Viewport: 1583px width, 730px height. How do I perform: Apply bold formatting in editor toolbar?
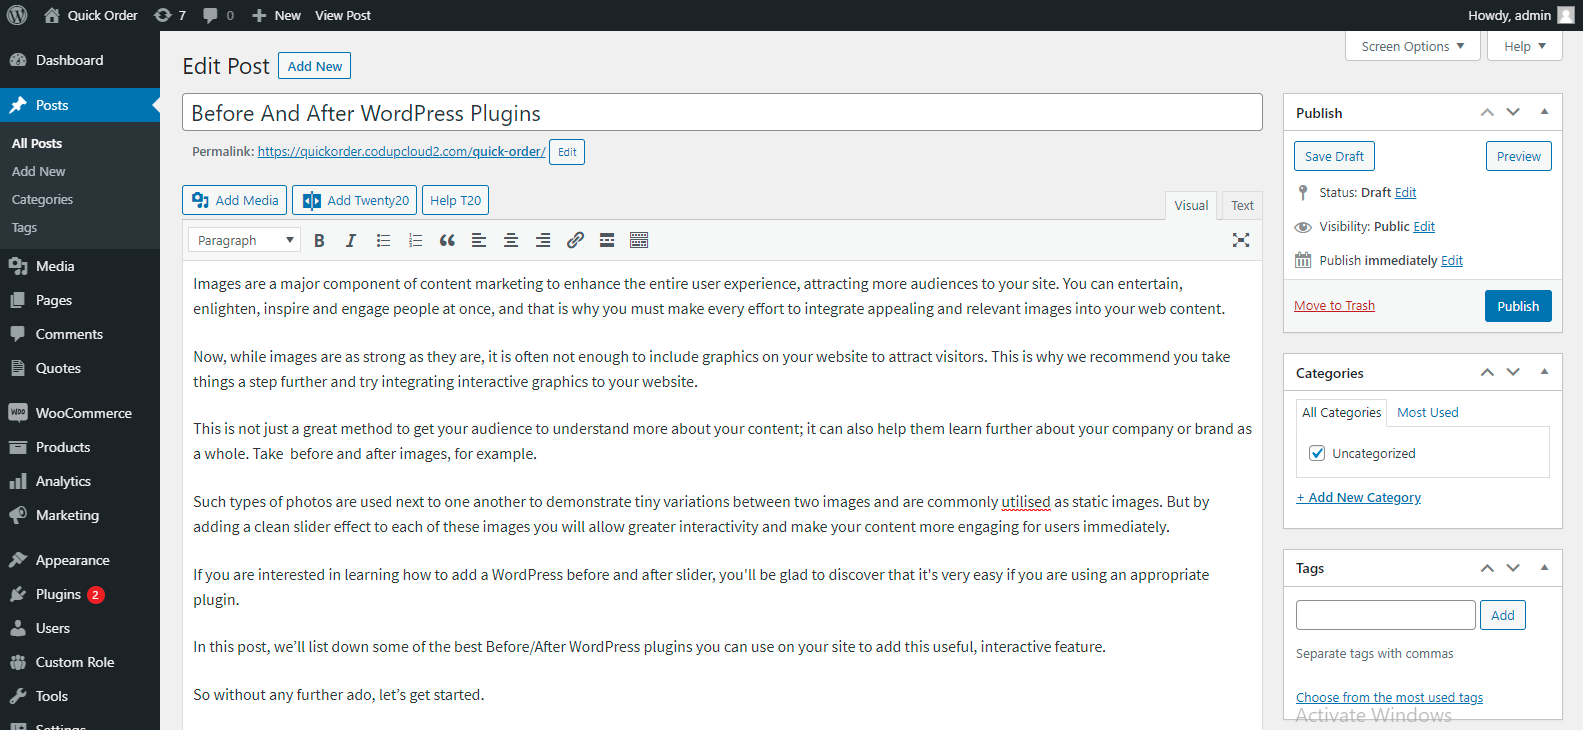coord(319,240)
